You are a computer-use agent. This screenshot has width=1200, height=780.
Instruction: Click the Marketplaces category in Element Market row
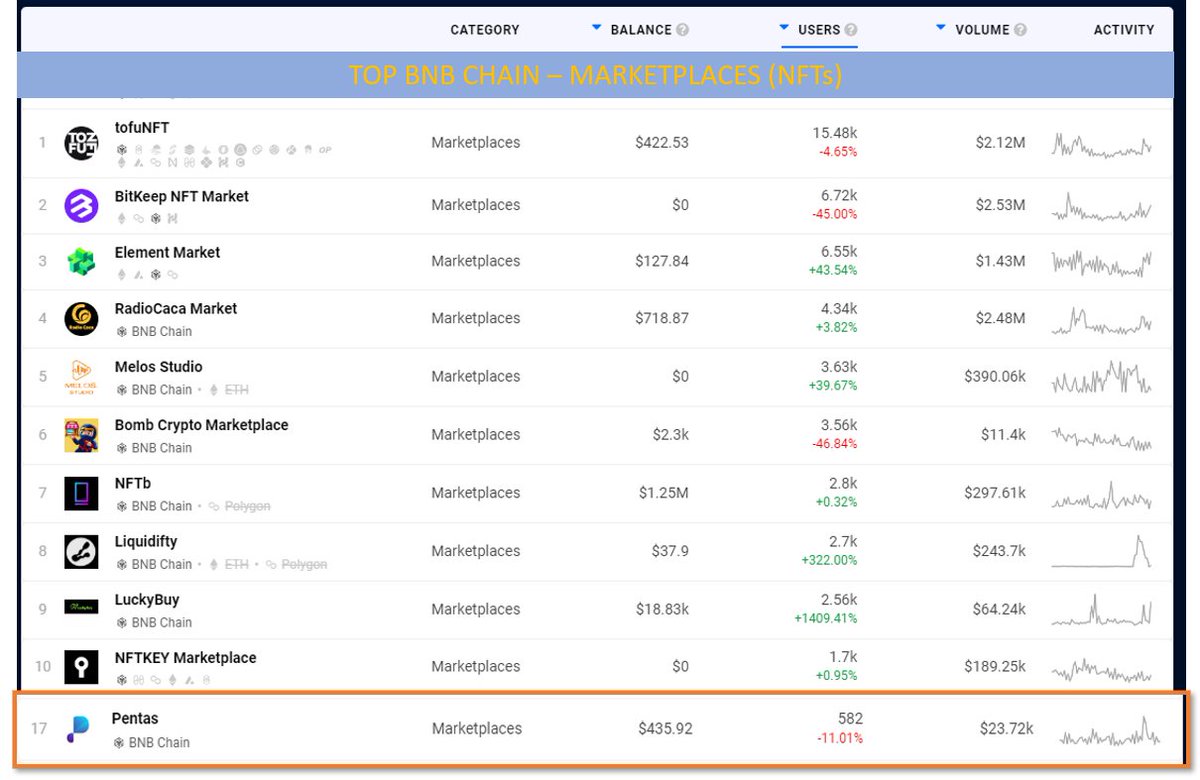(476, 261)
